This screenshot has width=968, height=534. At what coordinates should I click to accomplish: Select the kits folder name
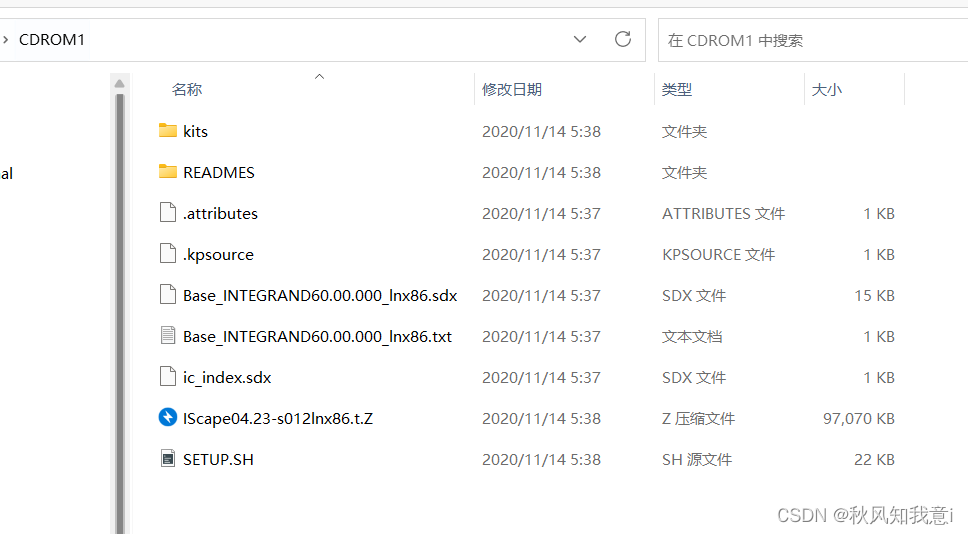tap(195, 131)
